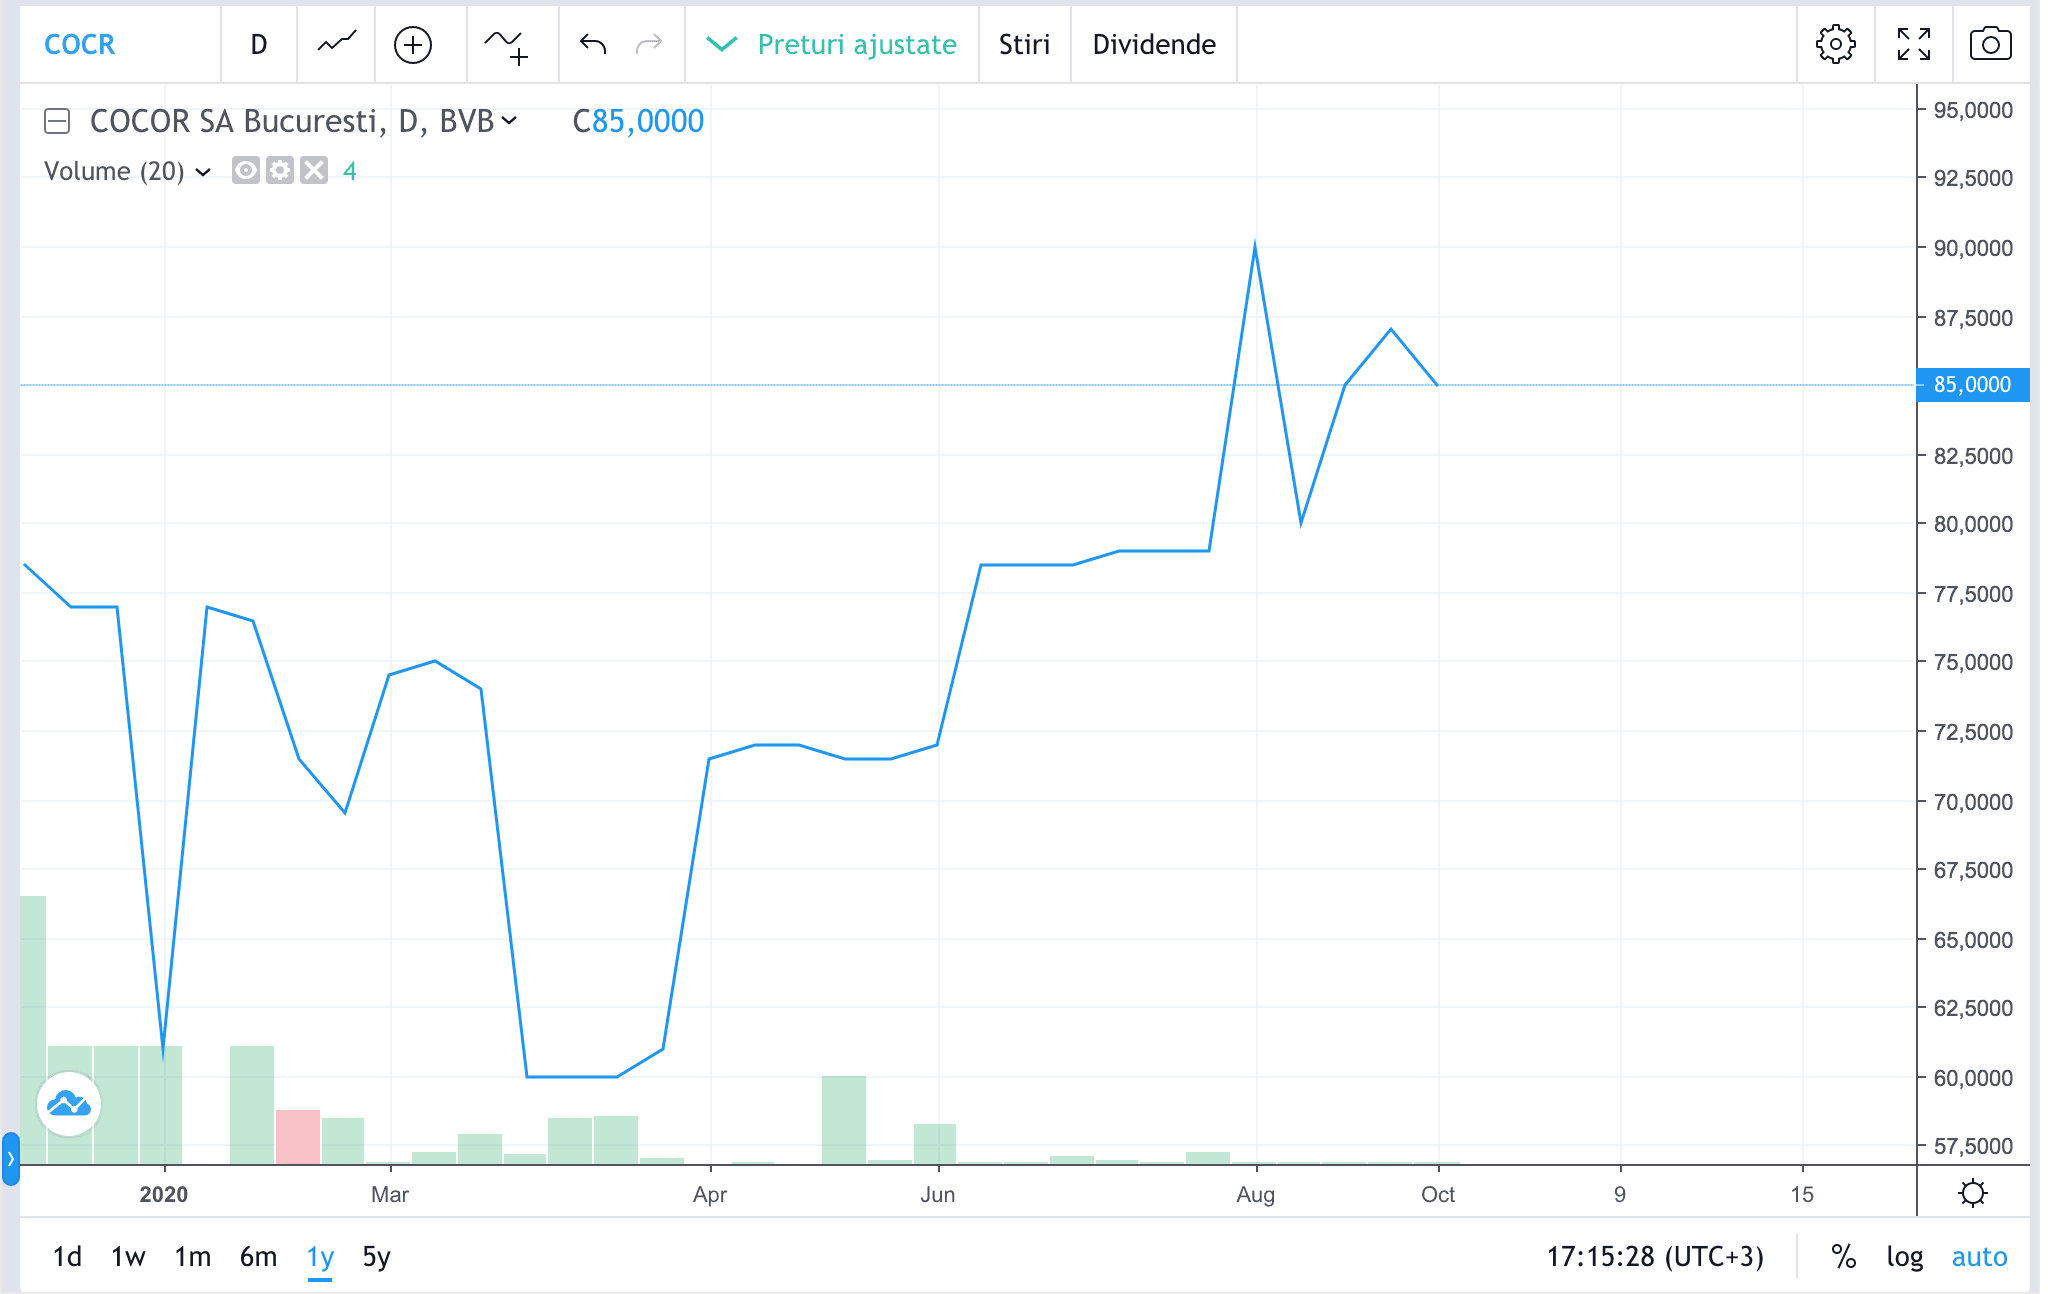
Task: Click the 75,0000 price axis label
Action: tap(1973, 662)
